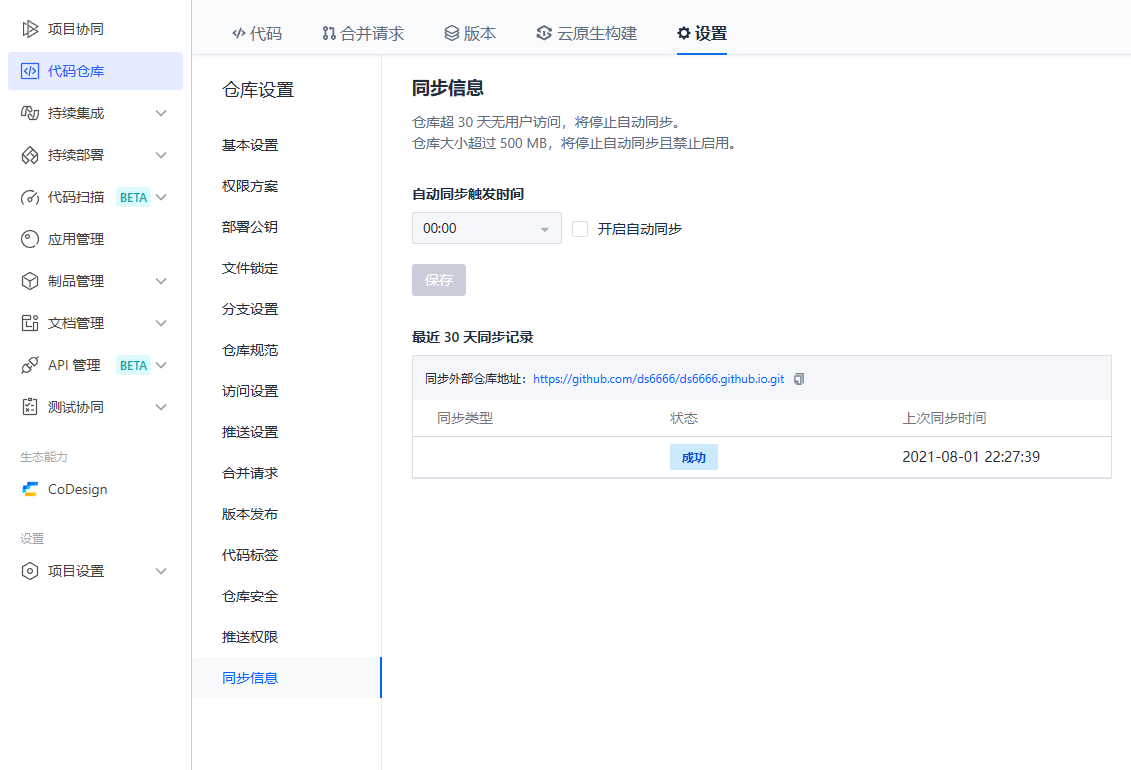The image size is (1131, 770).
Task: Expand the 文档管理 menu chevron
Action: [x=162, y=323]
